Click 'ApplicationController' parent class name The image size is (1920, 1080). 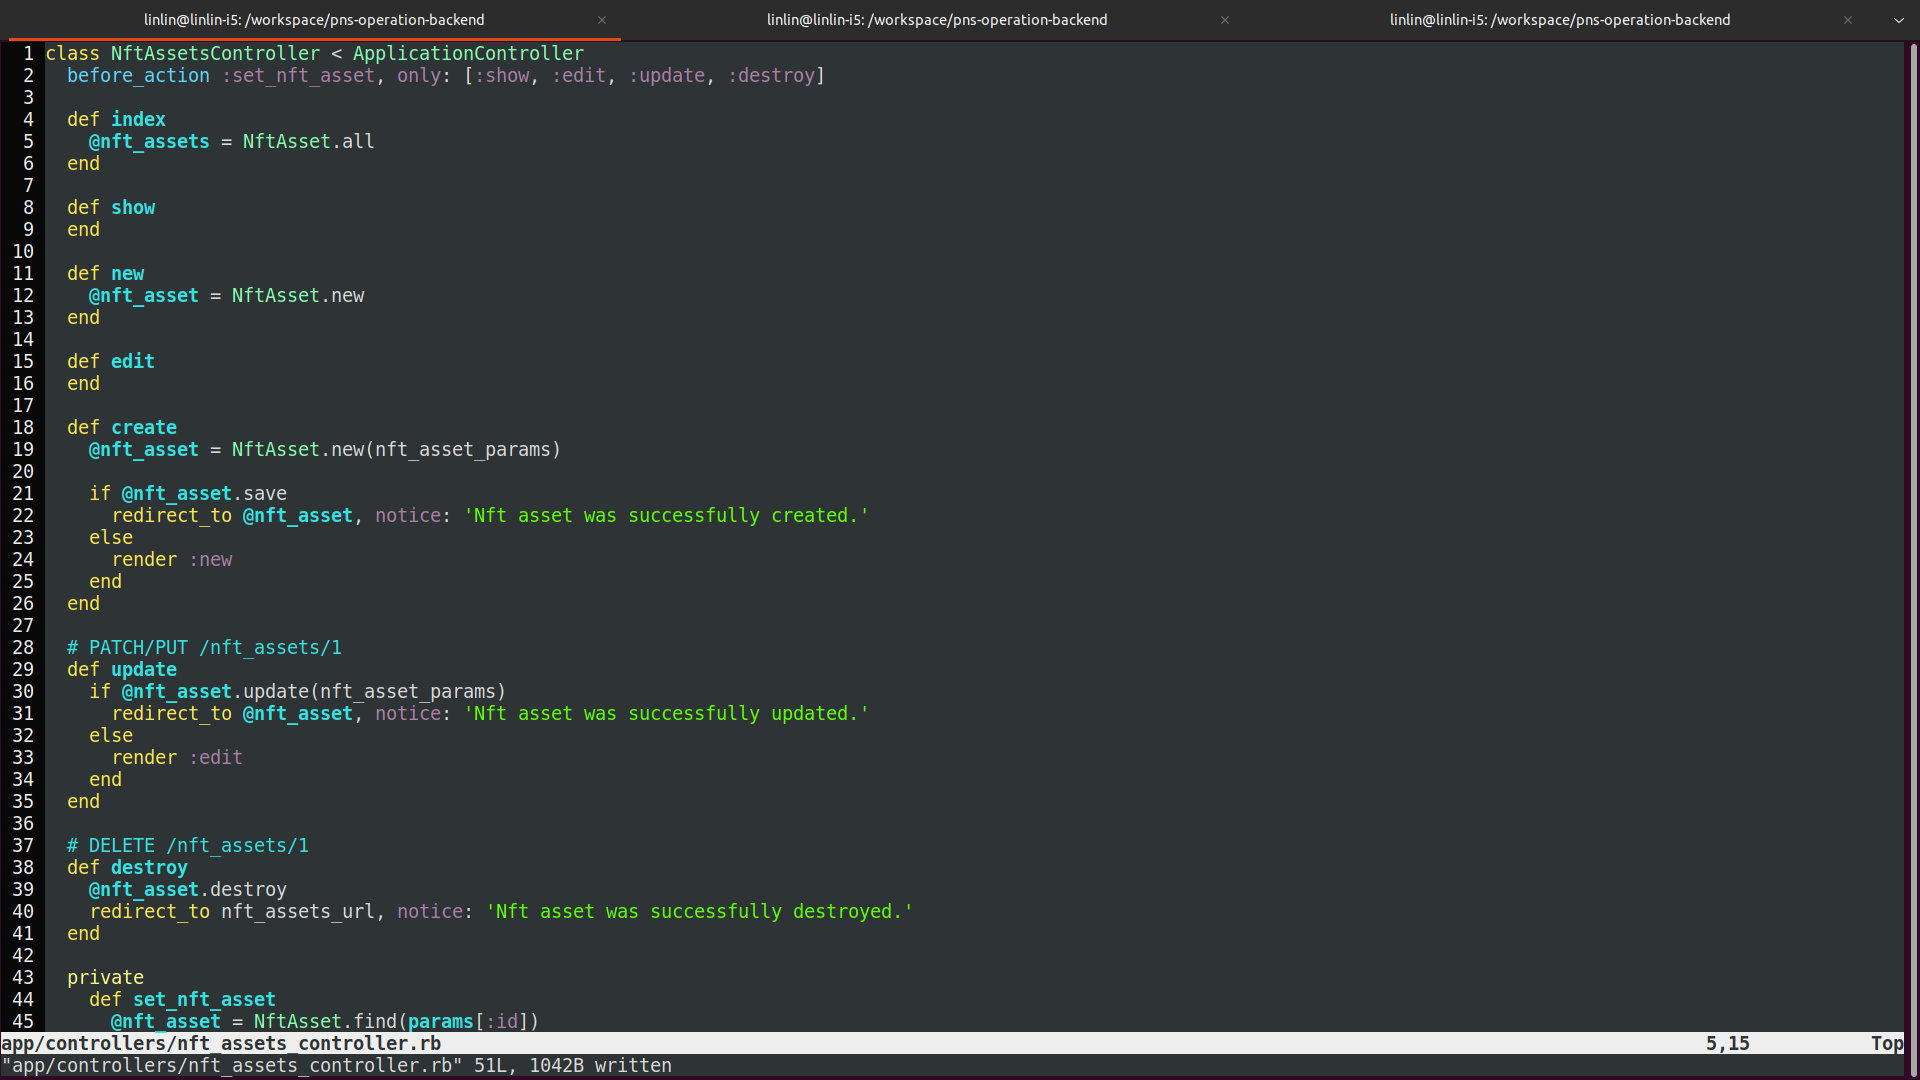coord(468,54)
